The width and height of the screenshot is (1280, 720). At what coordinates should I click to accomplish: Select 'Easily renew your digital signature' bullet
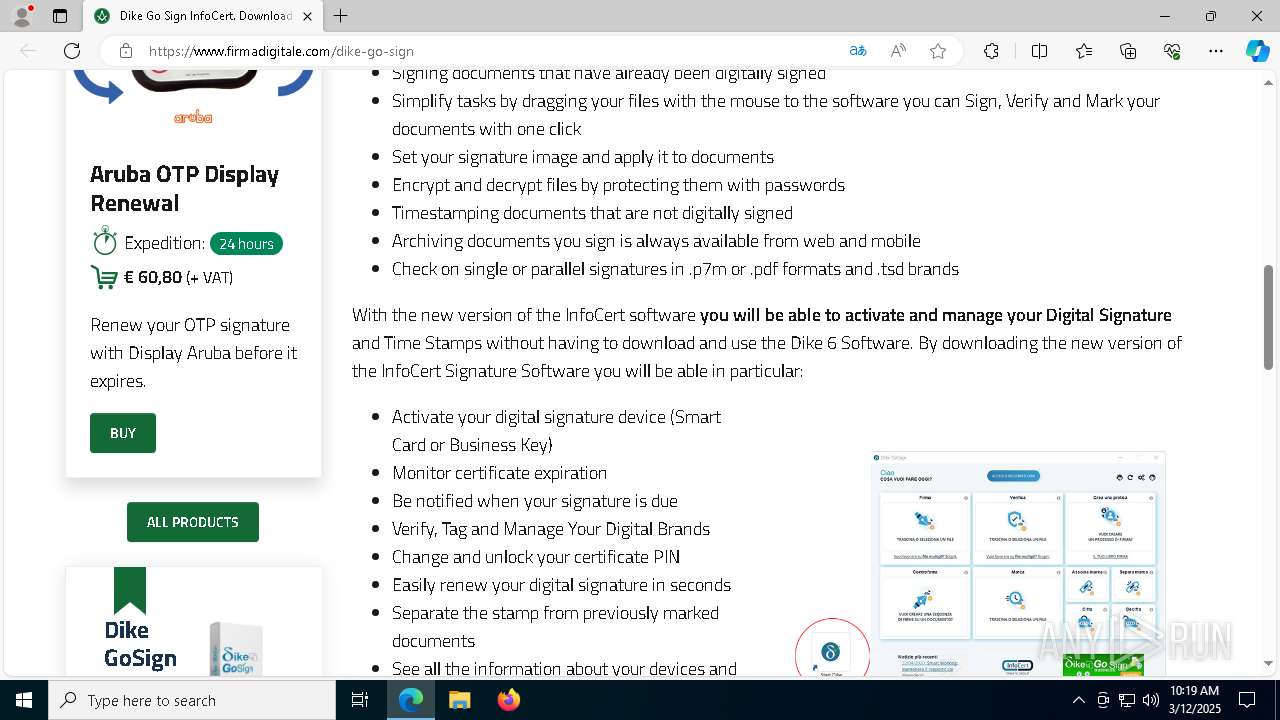pos(561,584)
